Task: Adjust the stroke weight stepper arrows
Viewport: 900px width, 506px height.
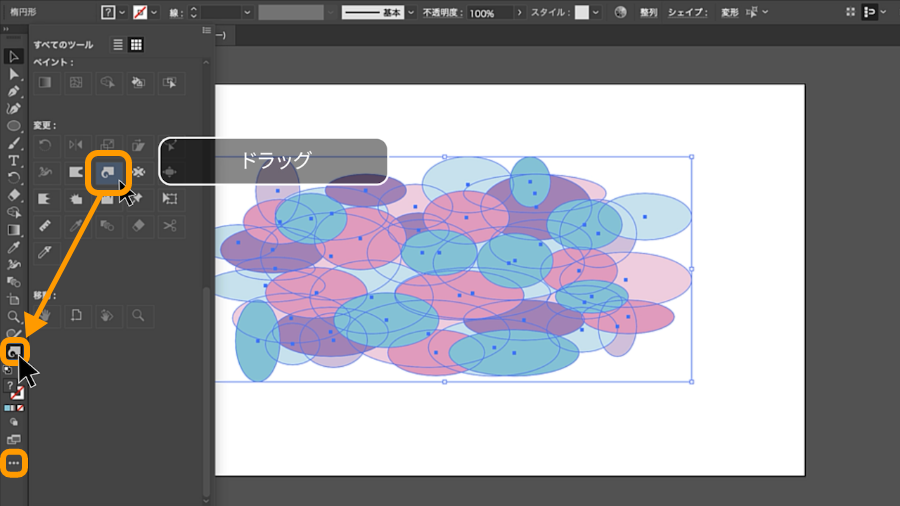Action: [x=193, y=12]
